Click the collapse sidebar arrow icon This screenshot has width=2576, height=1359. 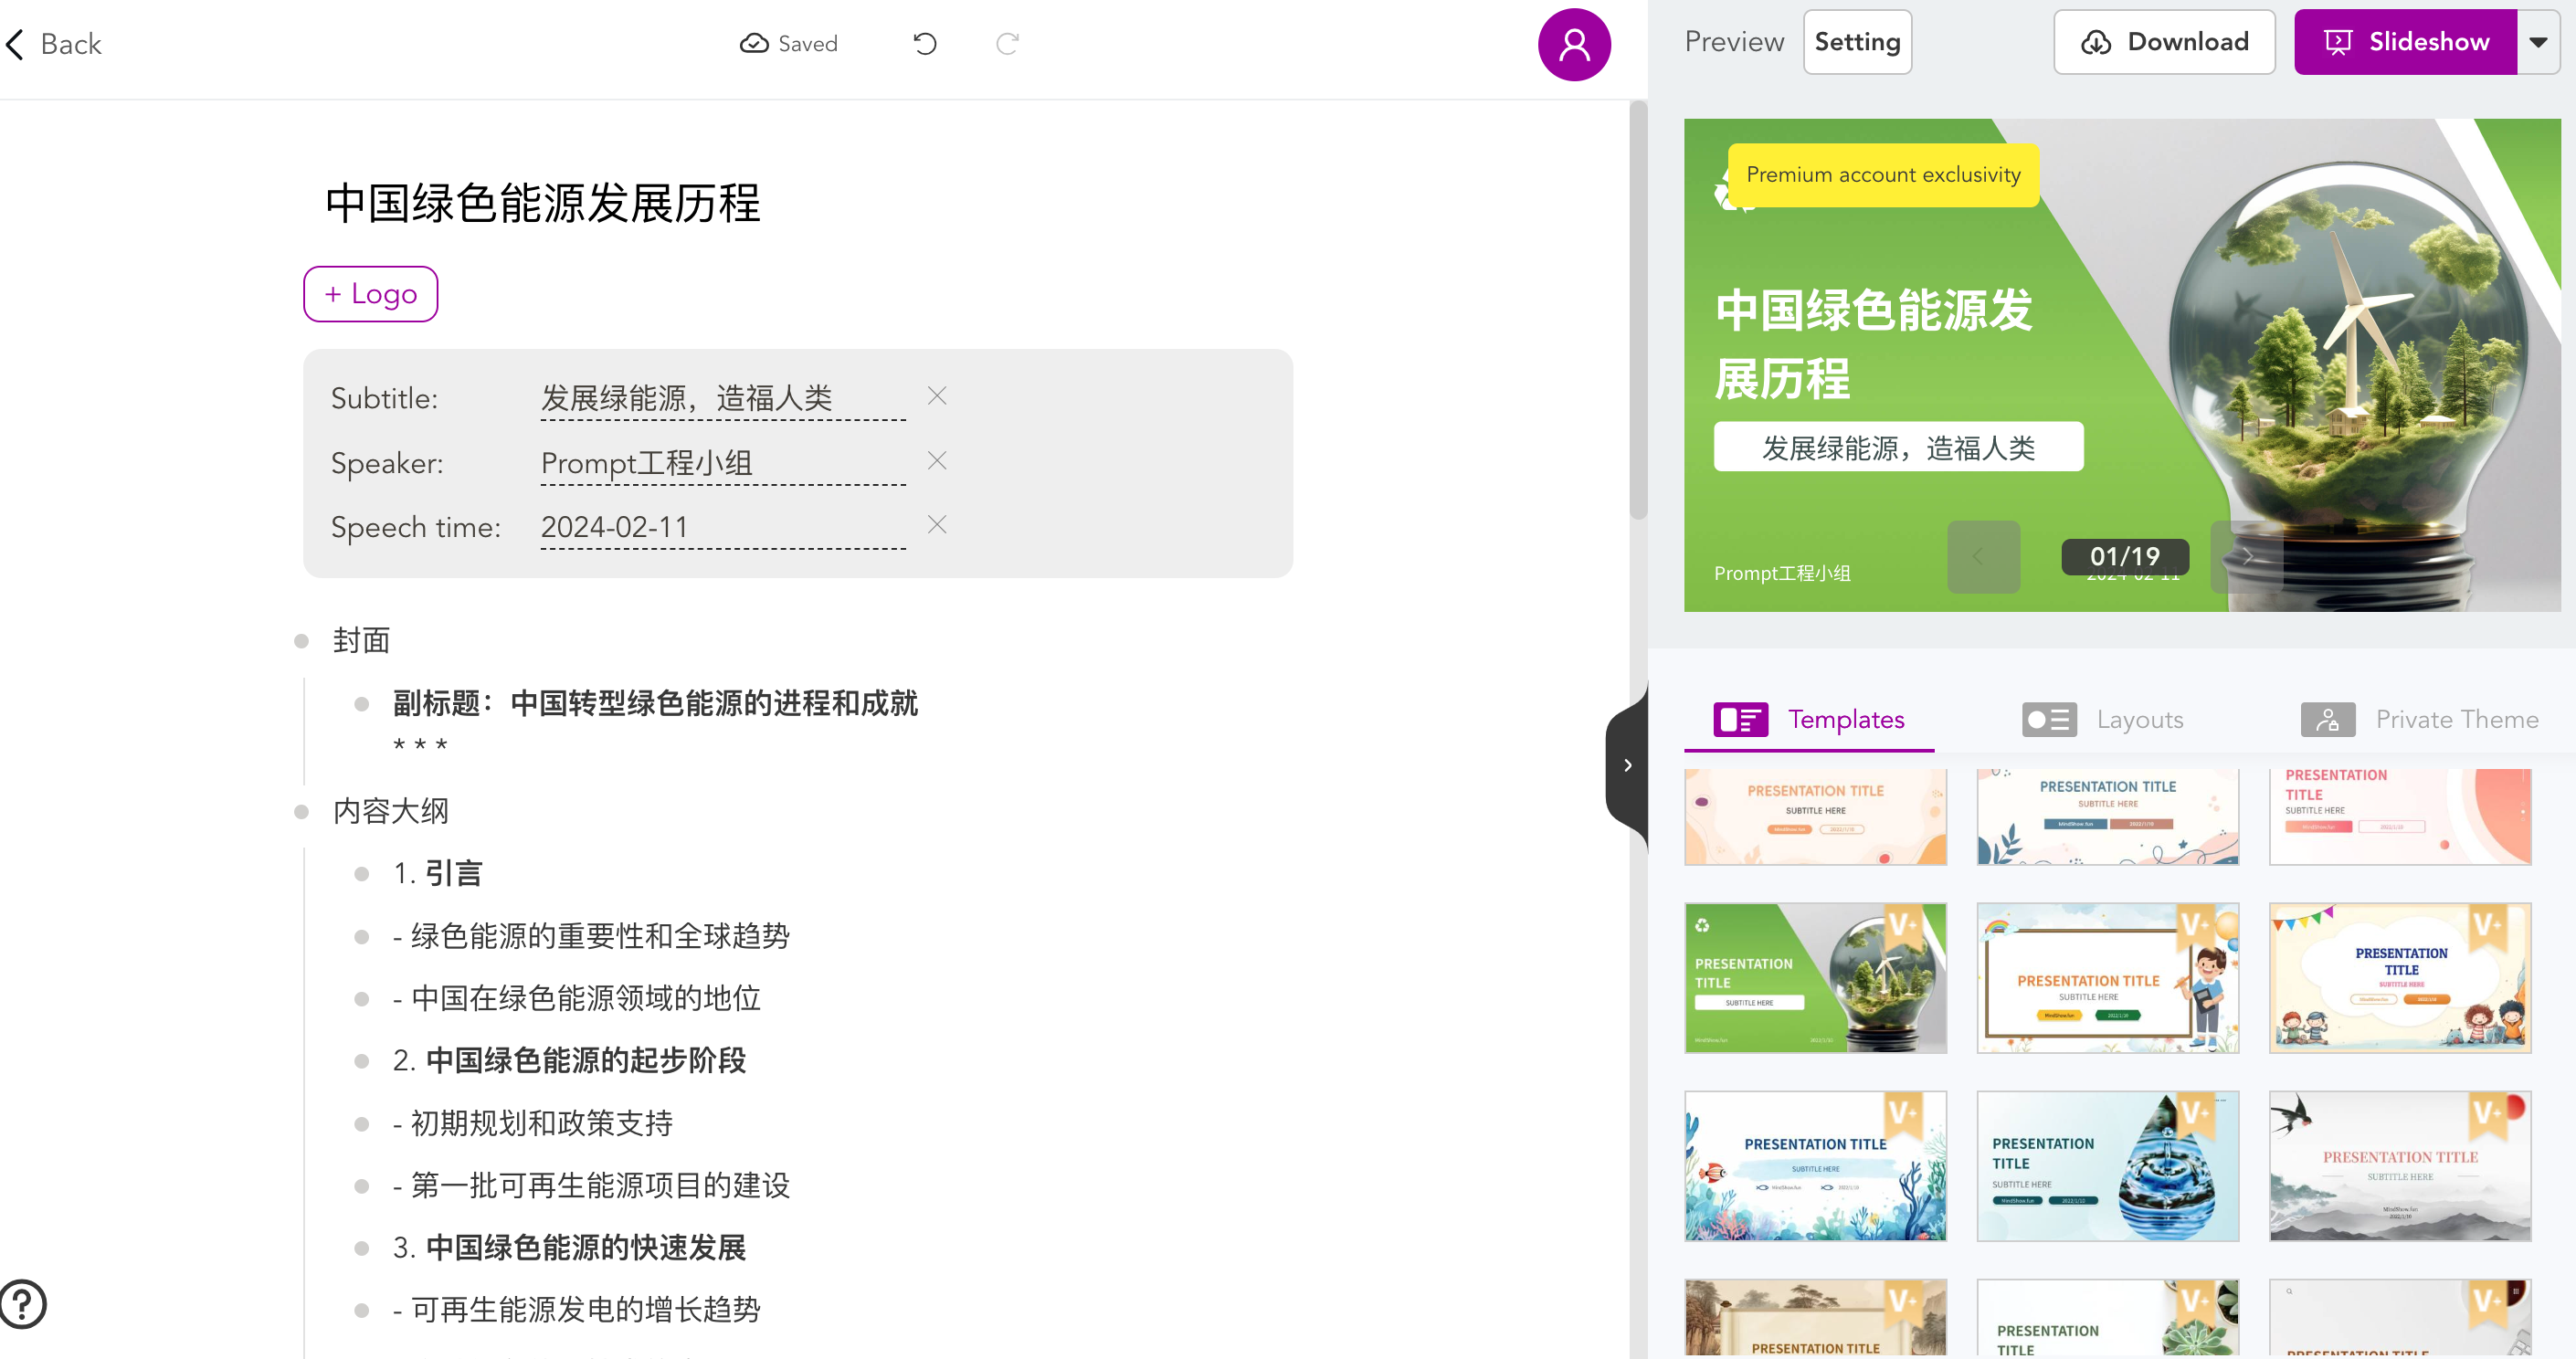[1629, 766]
